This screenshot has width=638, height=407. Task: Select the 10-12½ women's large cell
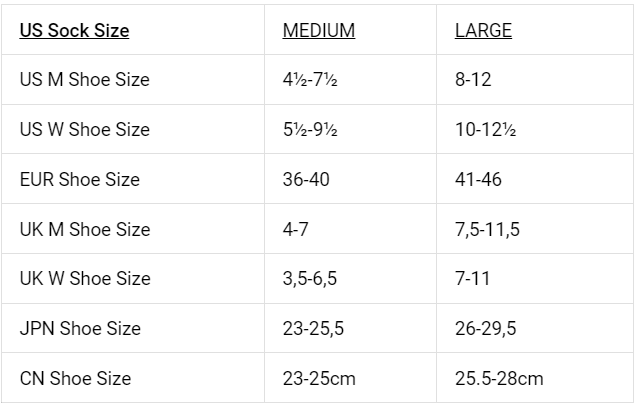pos(486,130)
